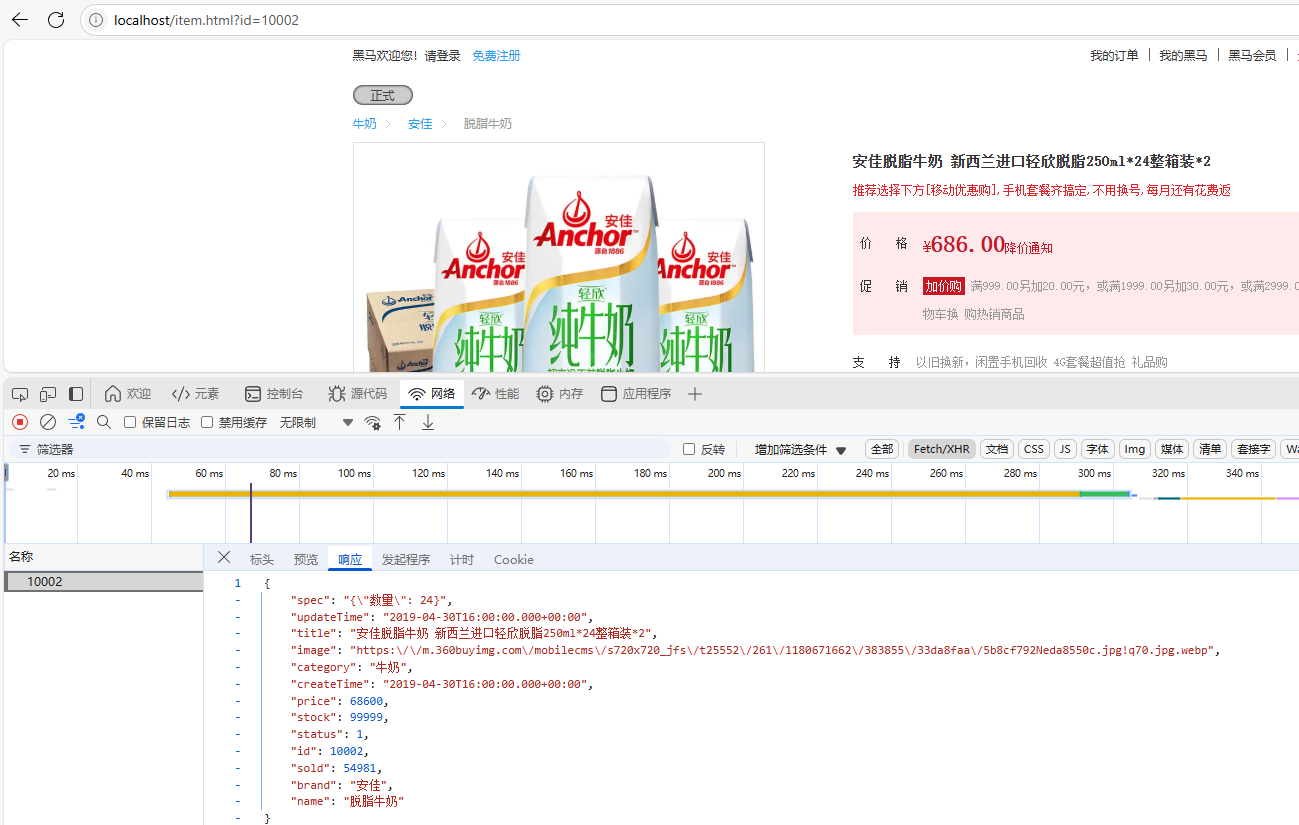
Task: Open the 欢迎 tab in DevTools
Action: pyautogui.click(x=128, y=394)
